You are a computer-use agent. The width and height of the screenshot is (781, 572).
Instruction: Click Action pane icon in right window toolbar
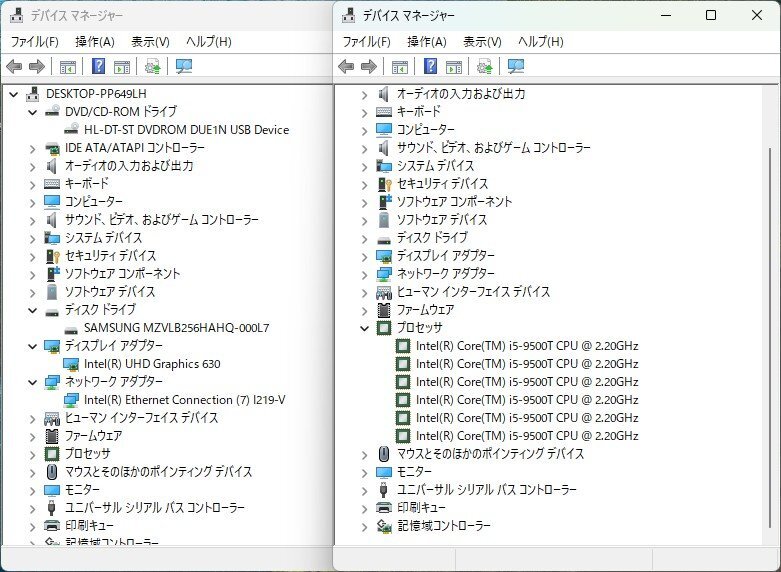454,66
